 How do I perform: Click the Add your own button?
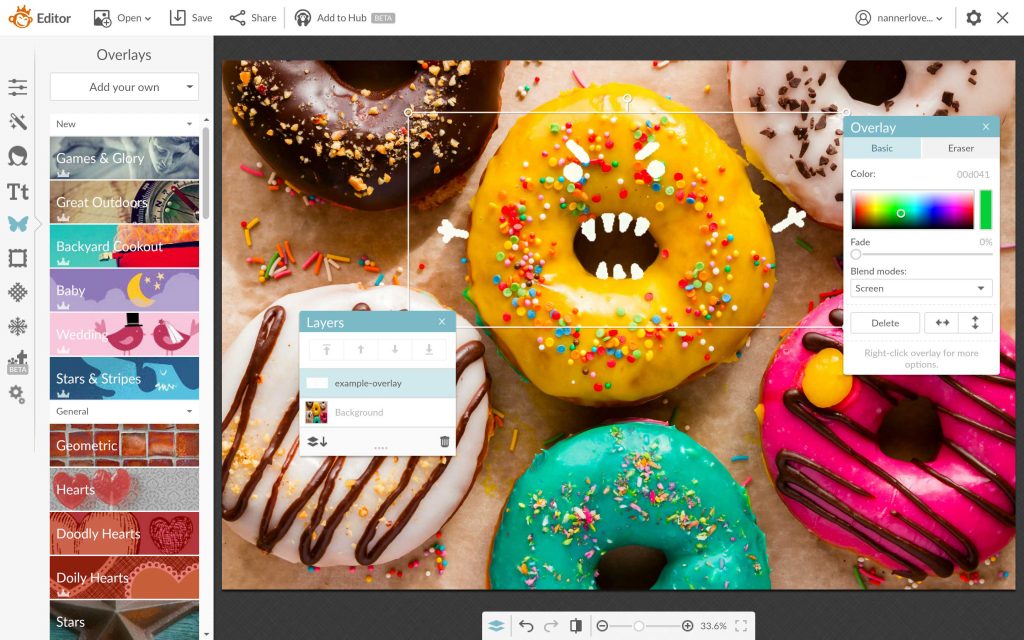pos(123,86)
